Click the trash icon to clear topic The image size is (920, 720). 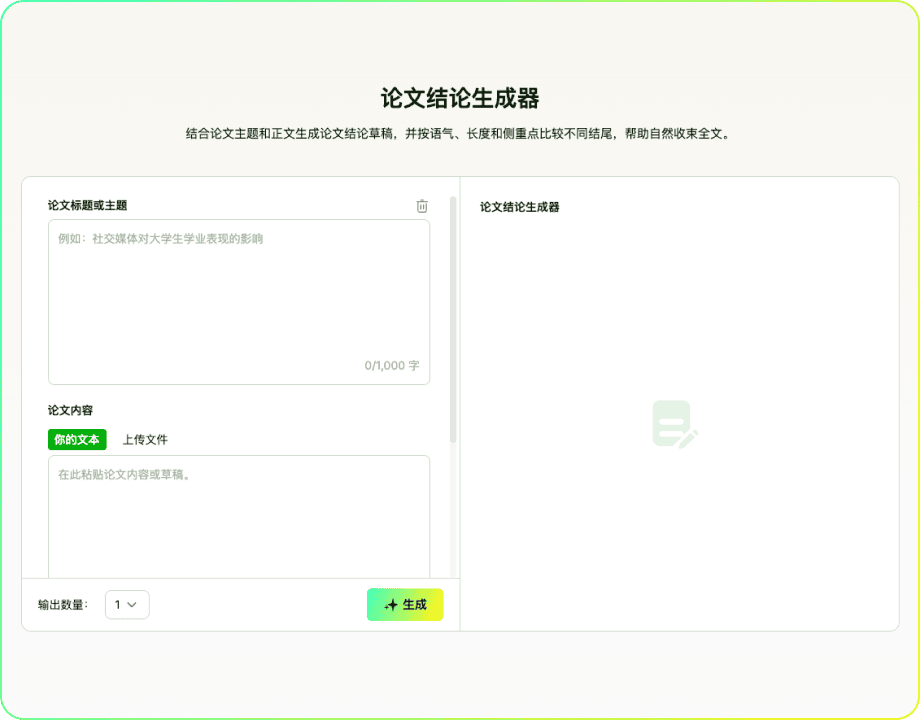pos(422,206)
